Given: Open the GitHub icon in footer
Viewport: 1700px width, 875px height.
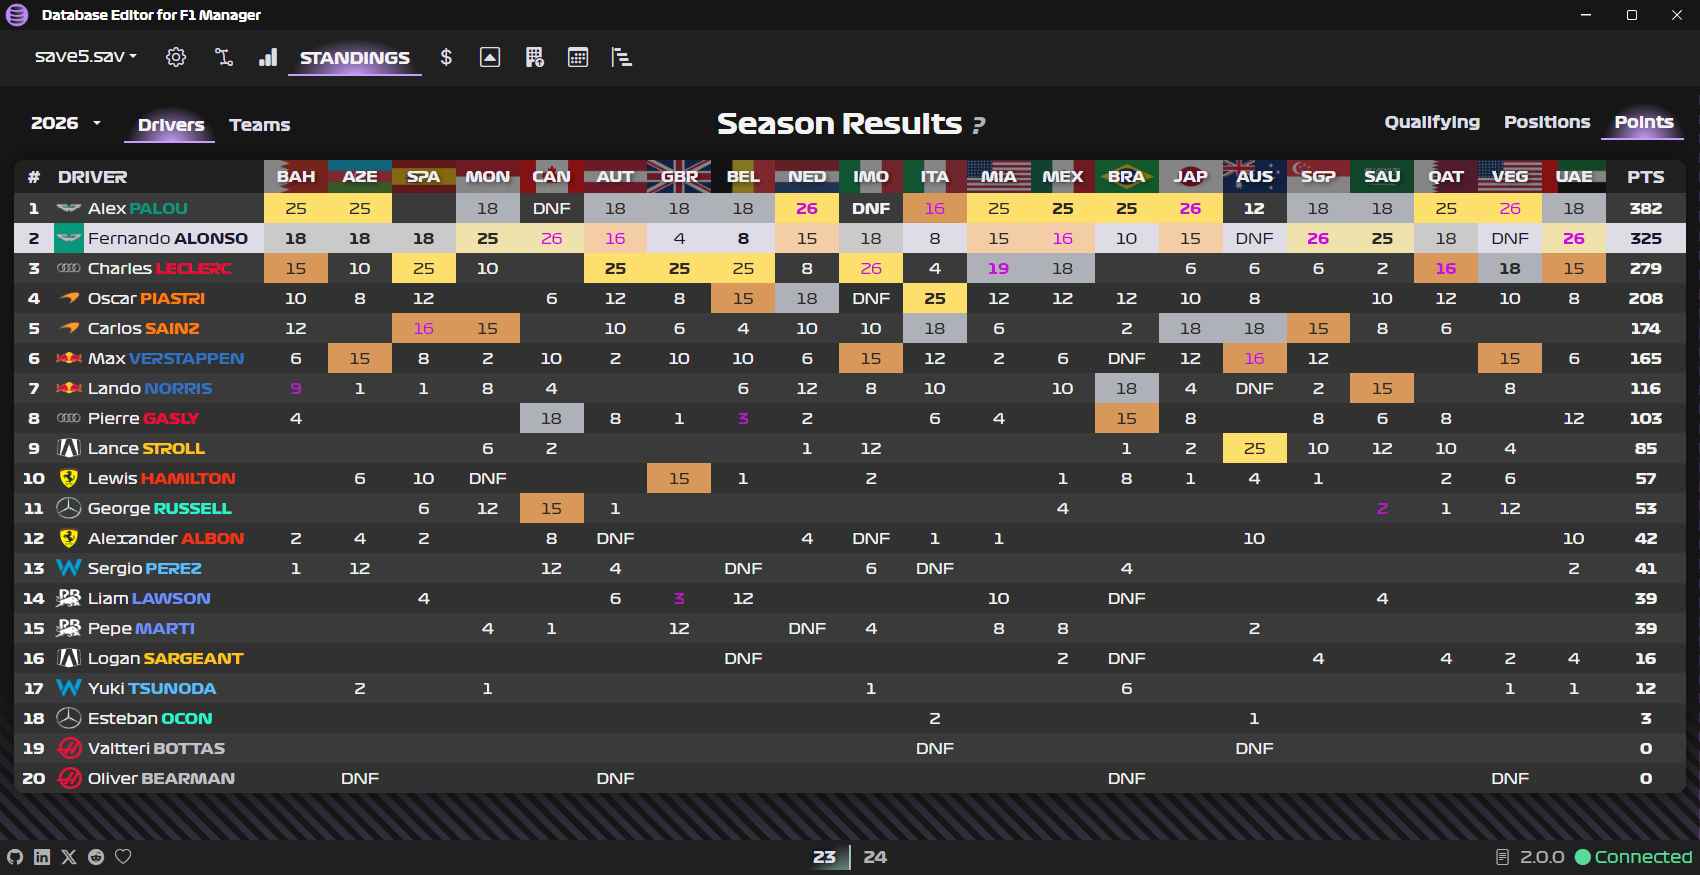Looking at the screenshot, I should (15, 856).
